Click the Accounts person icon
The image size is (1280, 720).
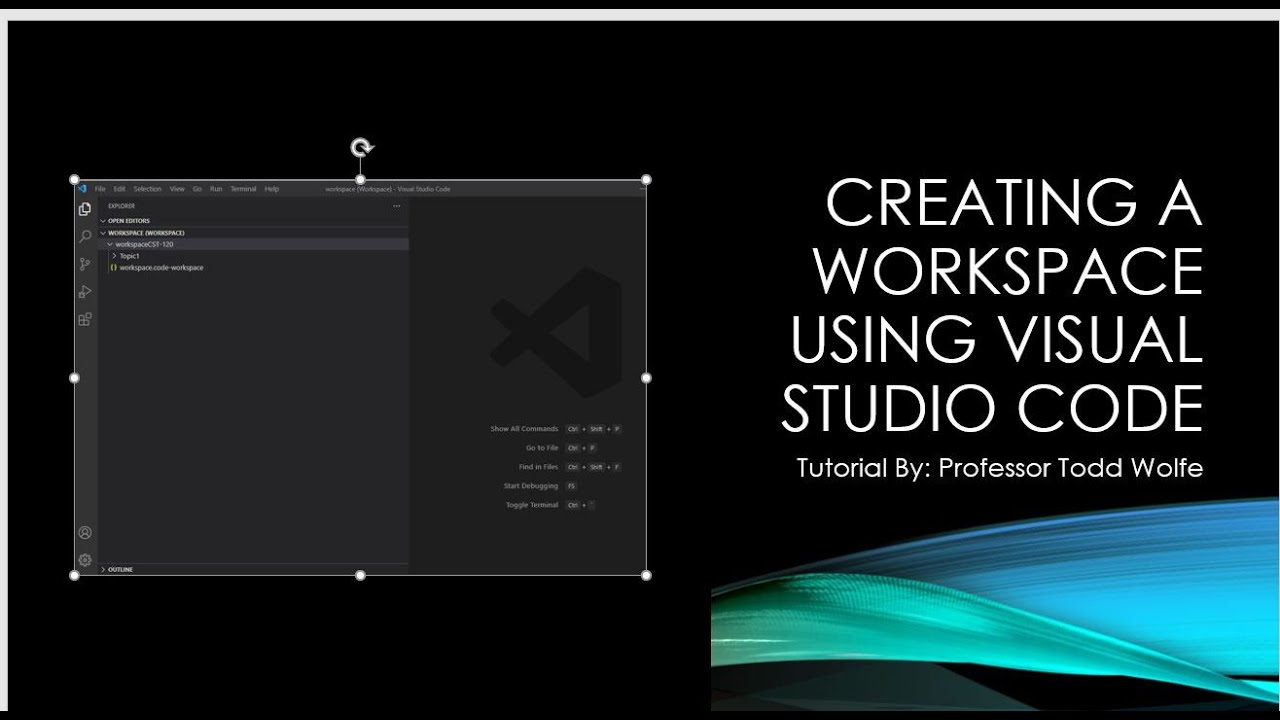click(x=85, y=533)
